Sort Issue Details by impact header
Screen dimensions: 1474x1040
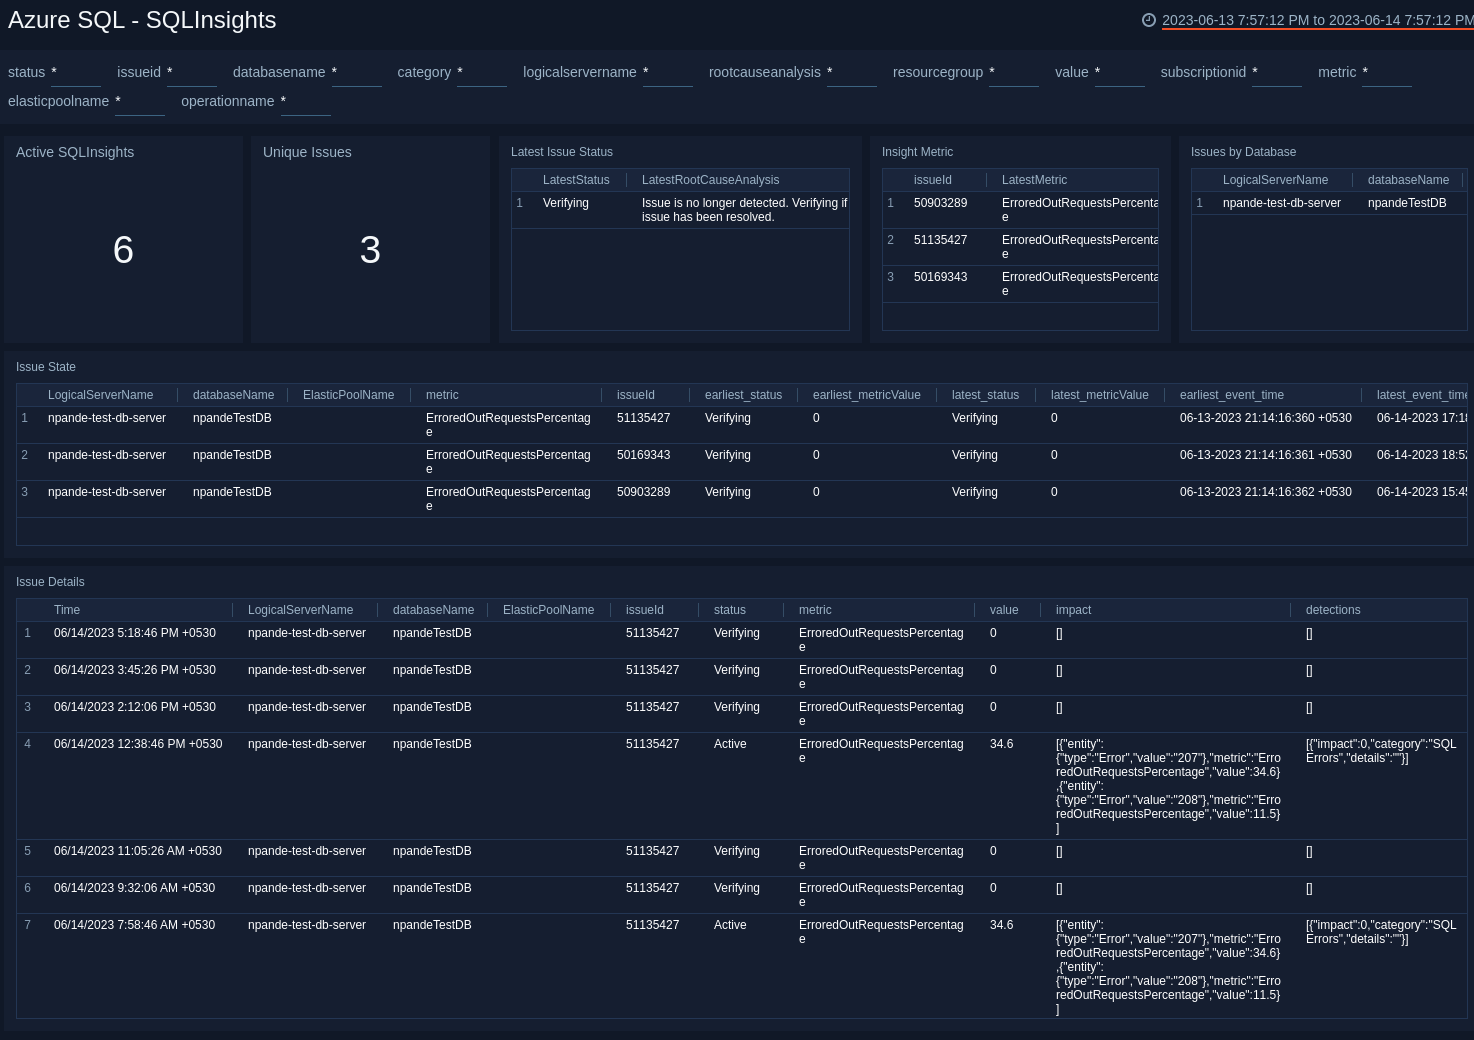point(1073,610)
